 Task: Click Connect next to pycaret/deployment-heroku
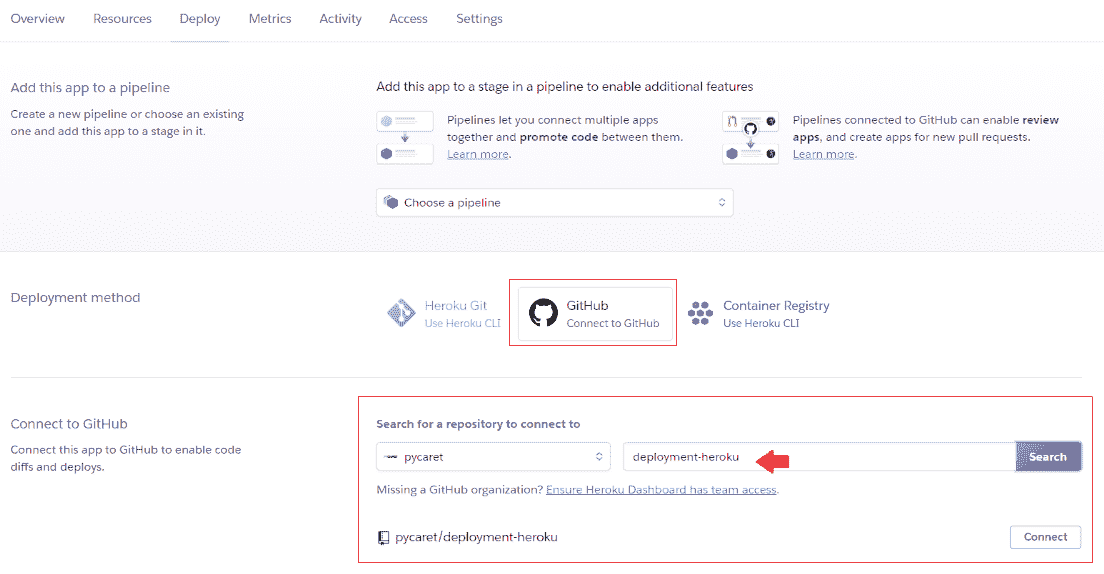click(x=1045, y=537)
